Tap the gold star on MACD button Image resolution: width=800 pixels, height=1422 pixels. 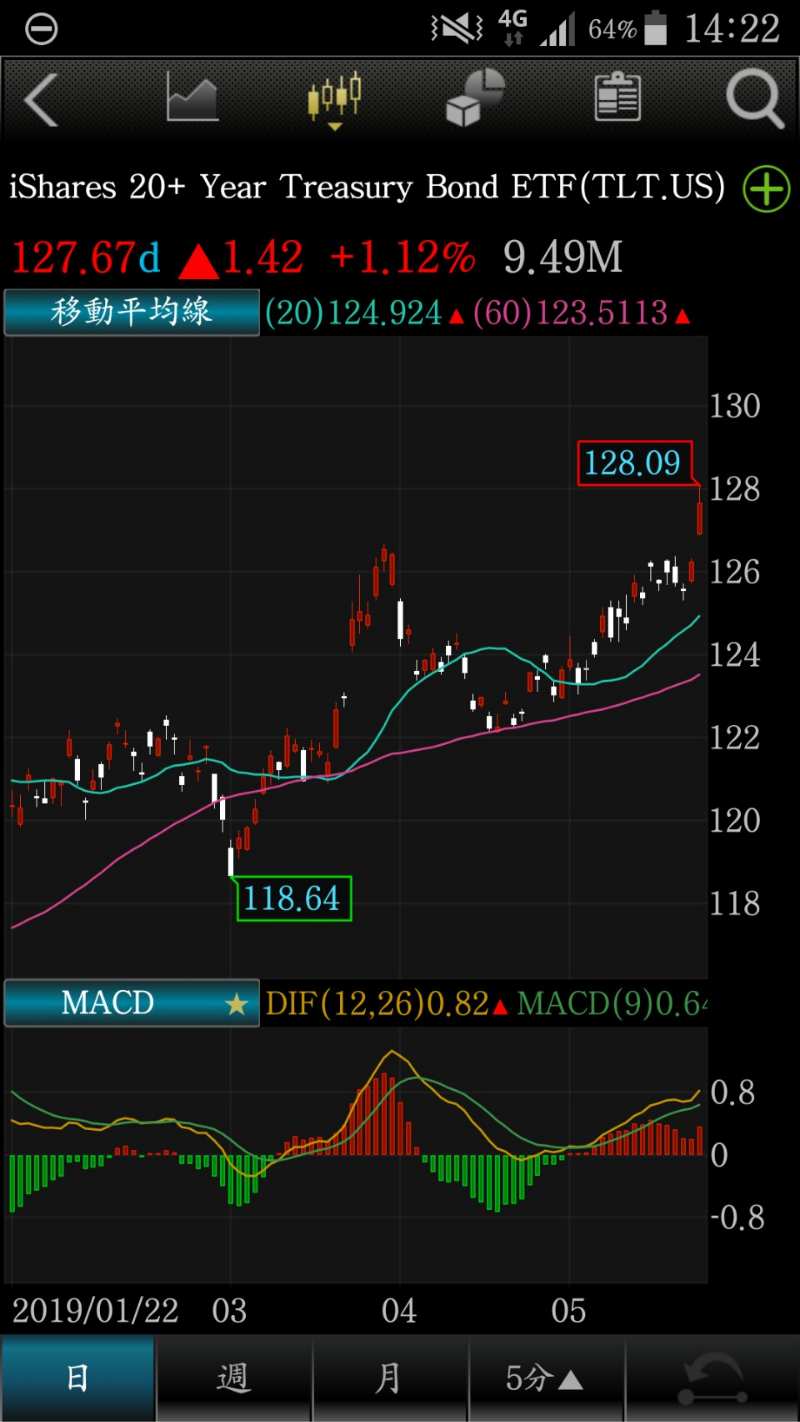pyautogui.click(x=237, y=1004)
